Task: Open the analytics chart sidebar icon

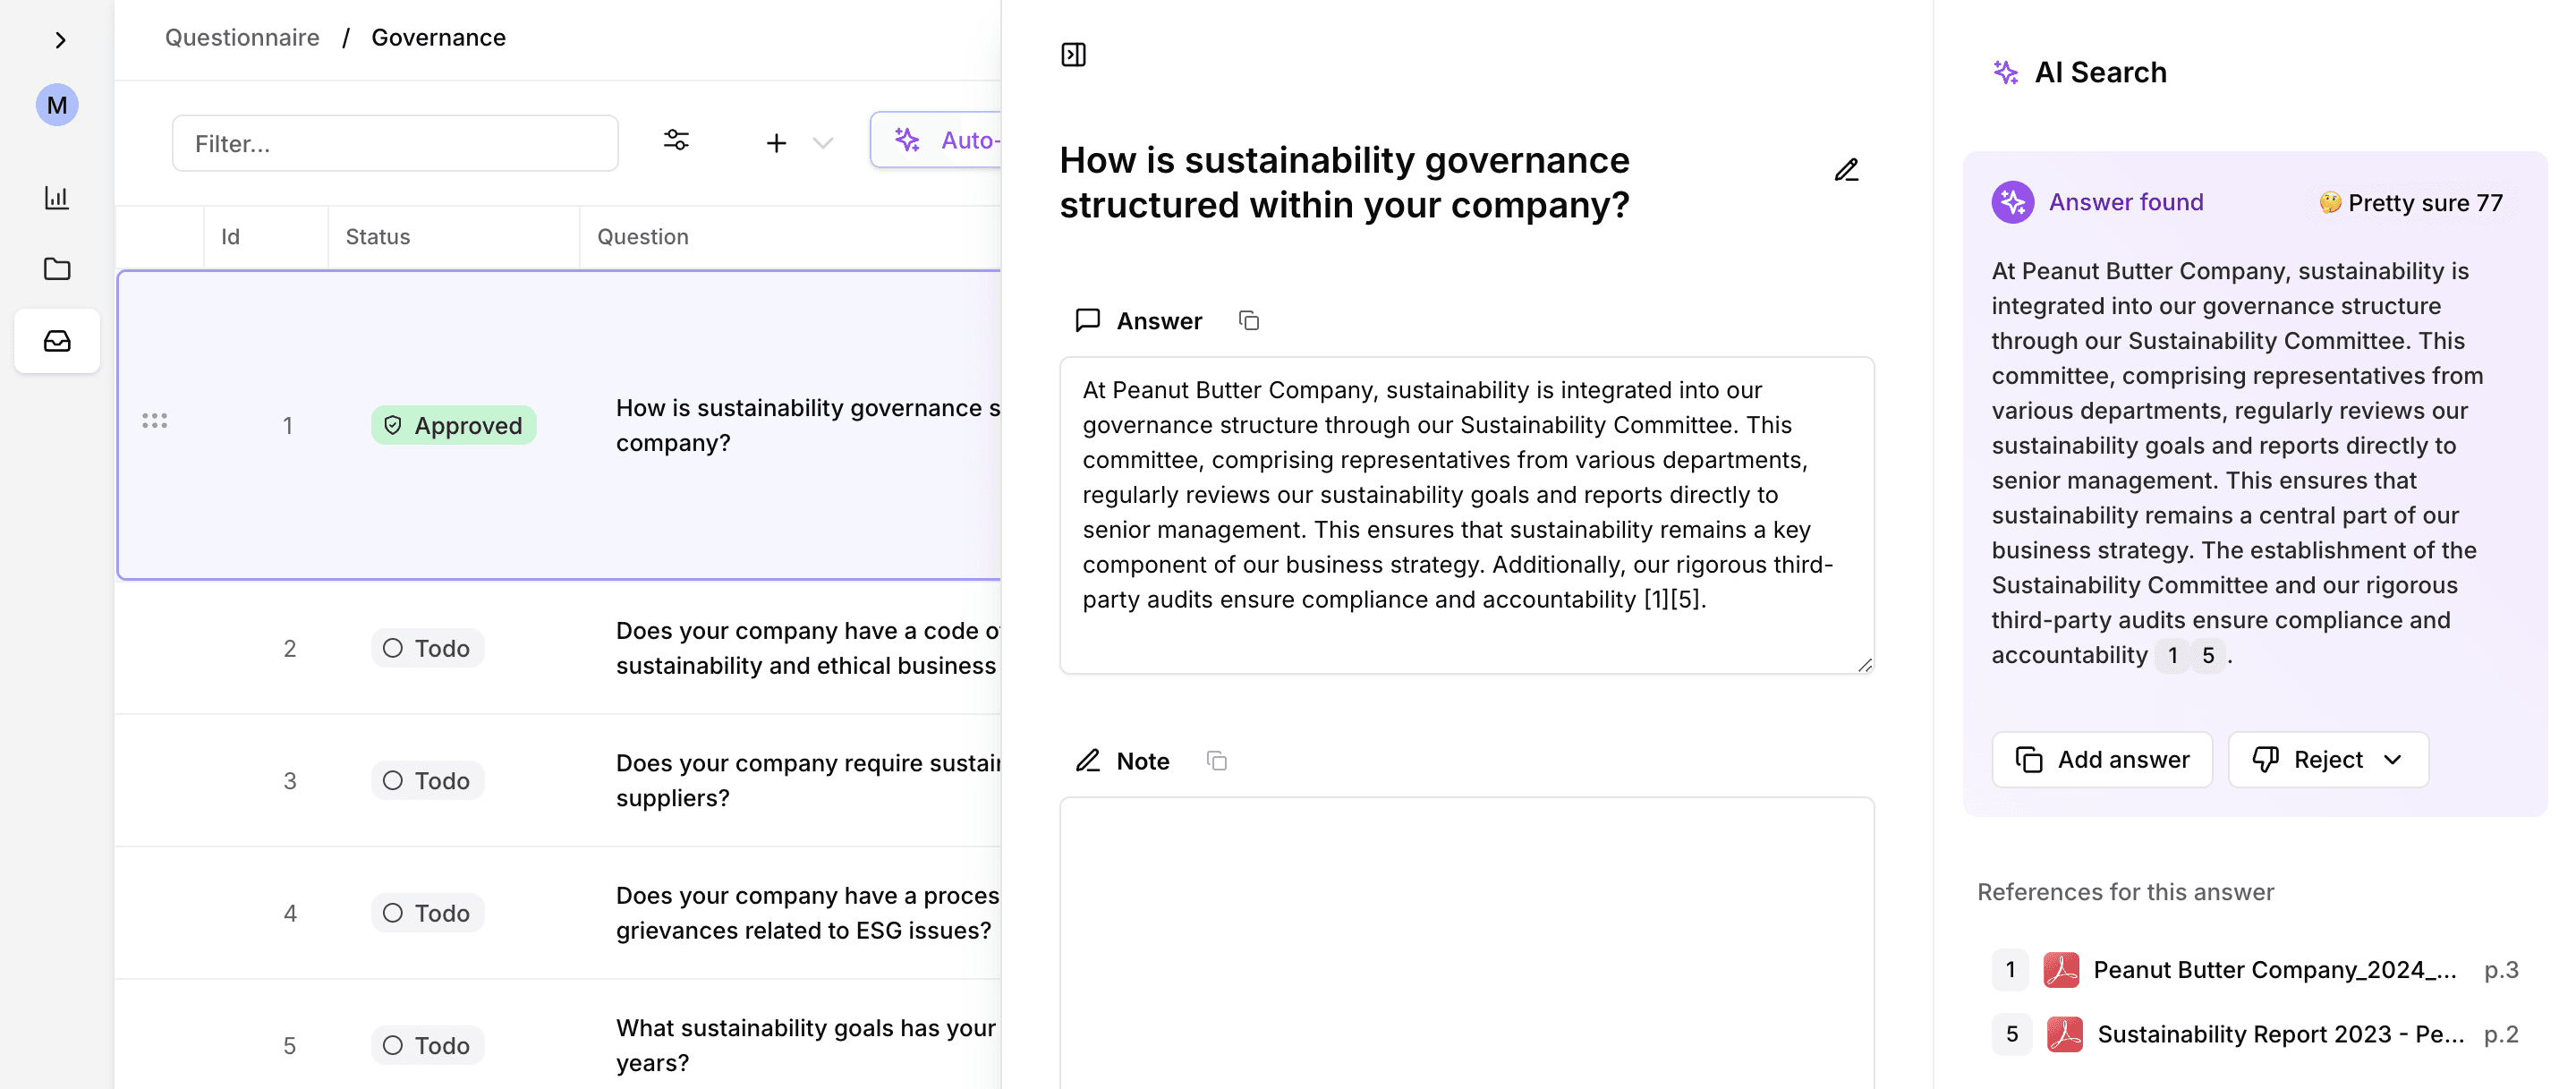Action: (x=57, y=197)
